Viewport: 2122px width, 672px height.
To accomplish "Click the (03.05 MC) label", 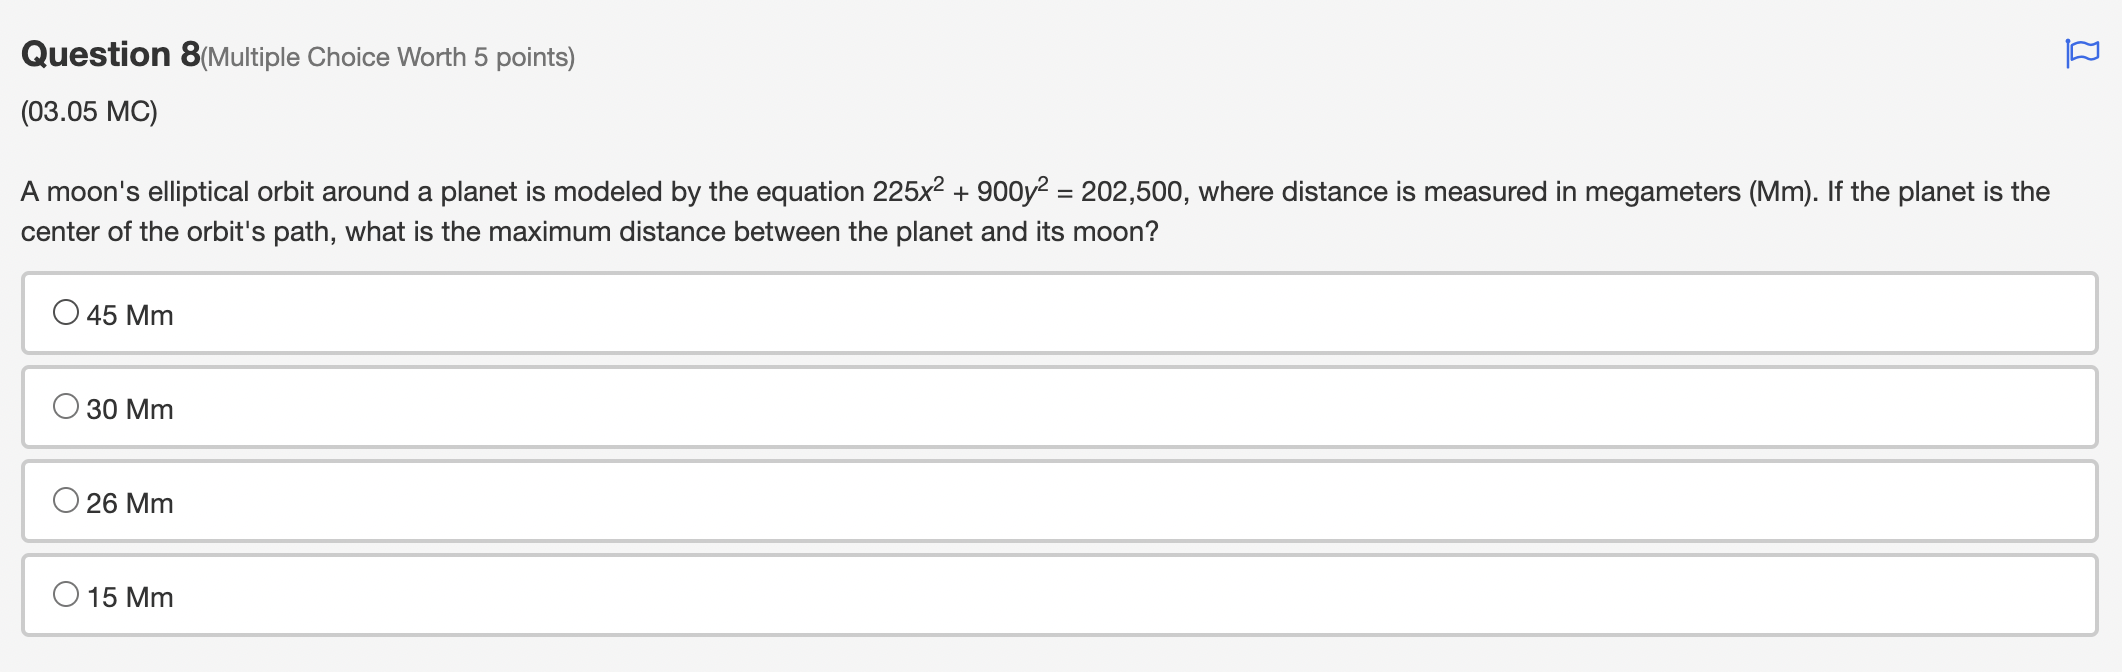I will coord(87,111).
